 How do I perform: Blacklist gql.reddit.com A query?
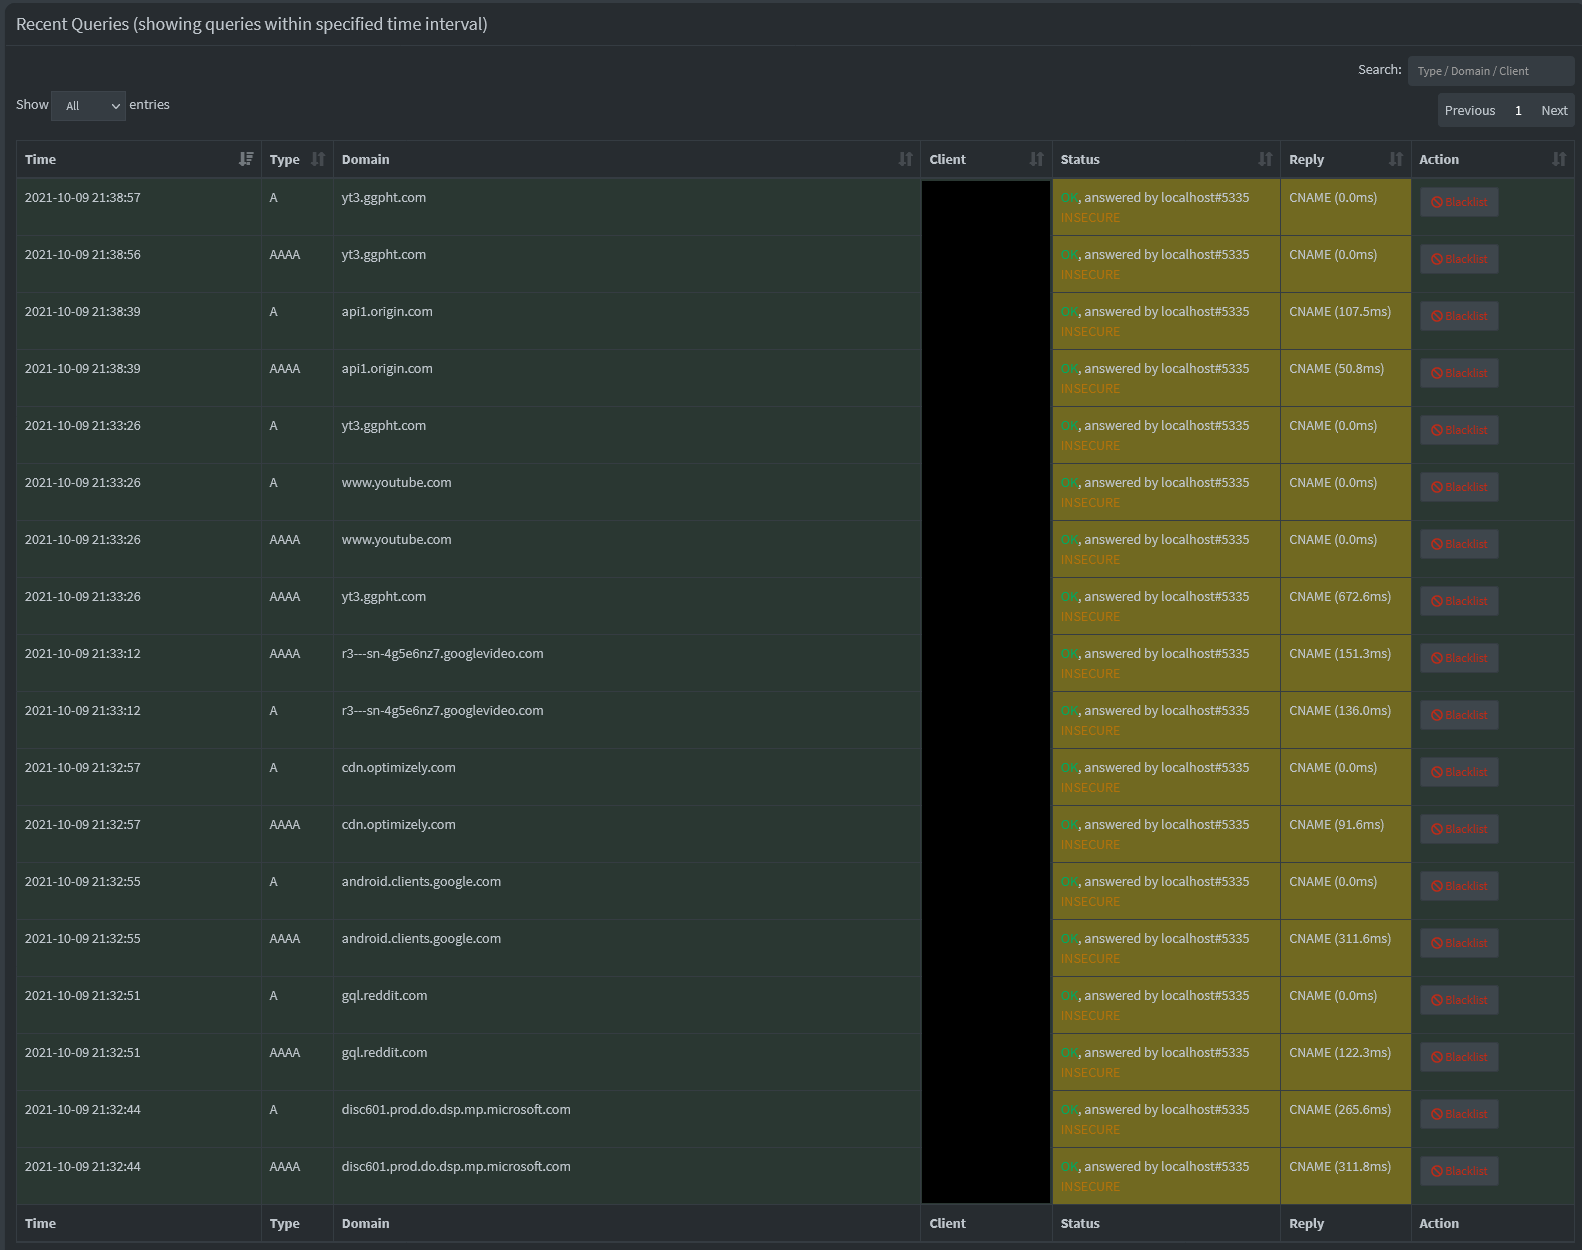(x=1459, y=1000)
